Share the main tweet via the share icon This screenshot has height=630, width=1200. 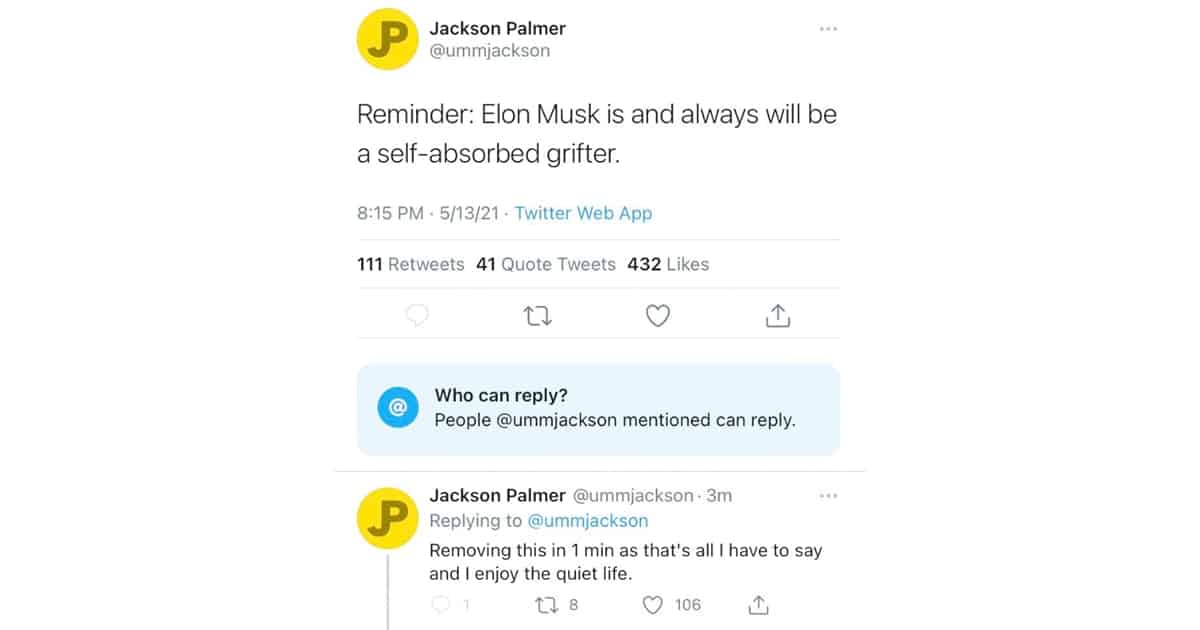coord(778,316)
